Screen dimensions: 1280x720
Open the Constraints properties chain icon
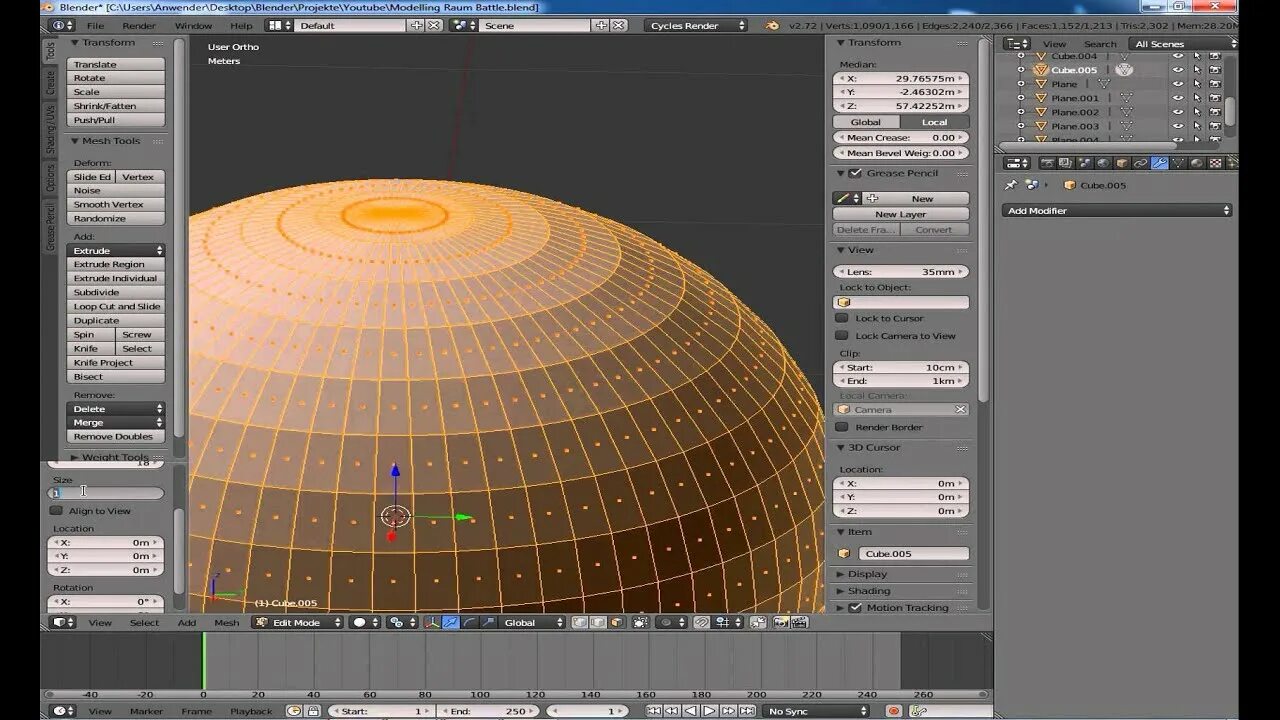1140,163
